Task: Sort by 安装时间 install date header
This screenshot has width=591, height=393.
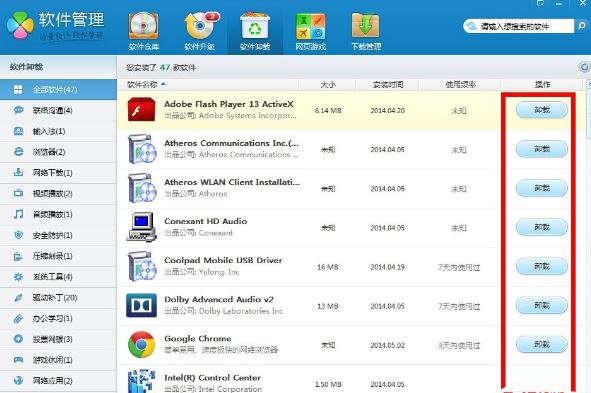Action: 388,84
